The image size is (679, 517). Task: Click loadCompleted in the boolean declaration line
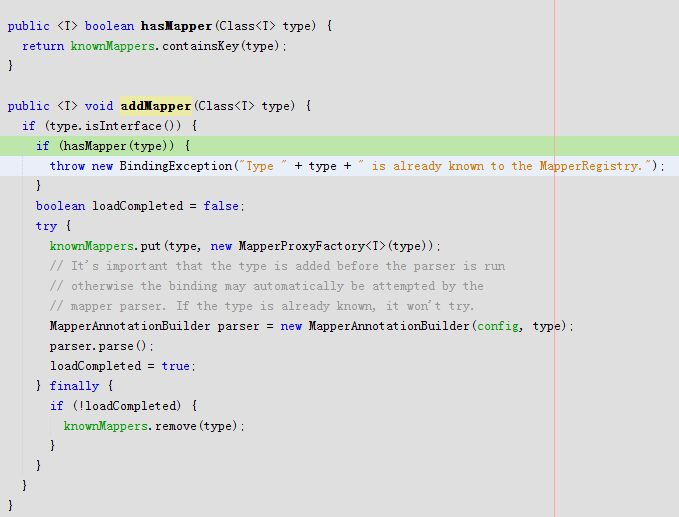click(x=137, y=206)
